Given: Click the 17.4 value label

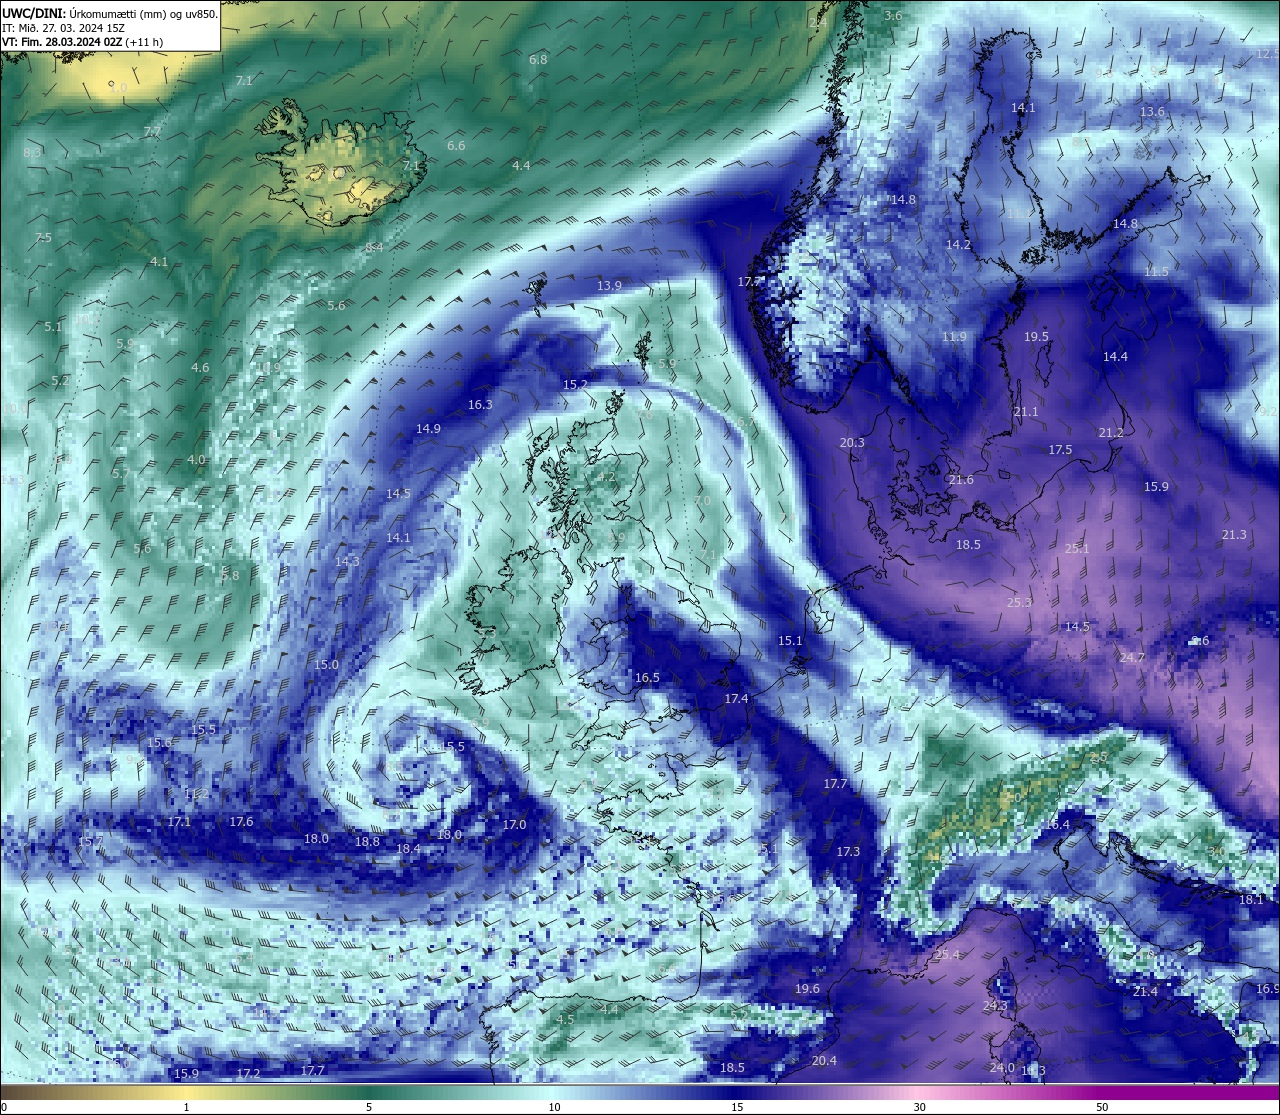Looking at the screenshot, I should [736, 698].
